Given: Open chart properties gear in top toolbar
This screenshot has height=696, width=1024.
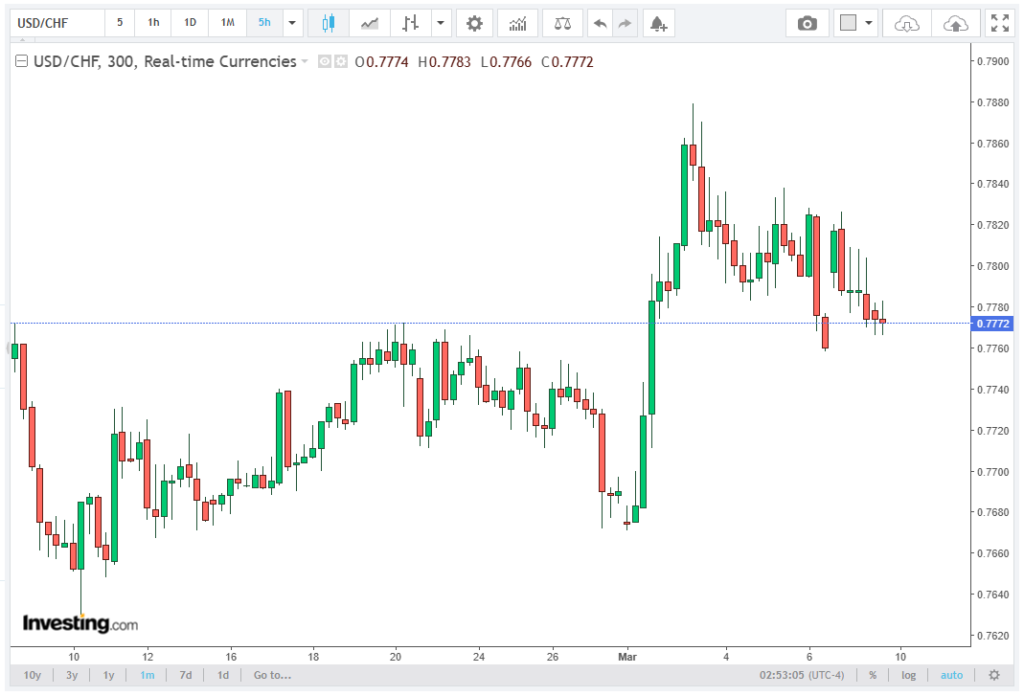Looking at the screenshot, I should click(x=474, y=23).
